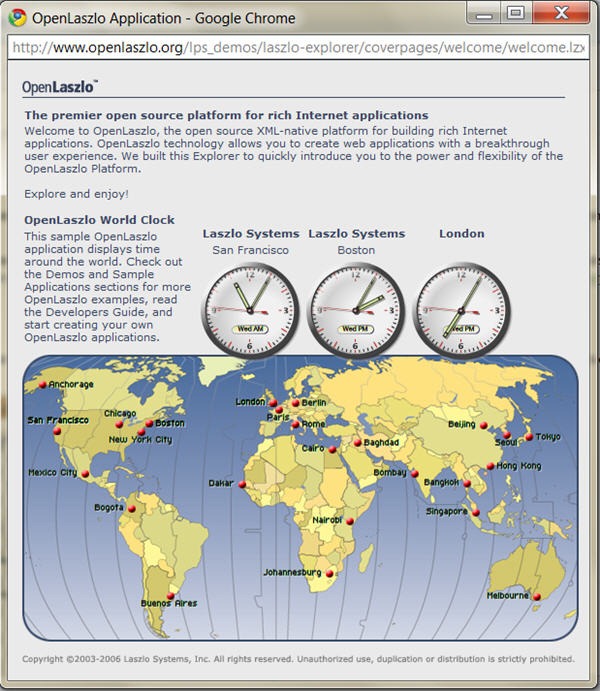Select the Berlin red marker dot
This screenshot has width=600, height=691.
pos(296,402)
